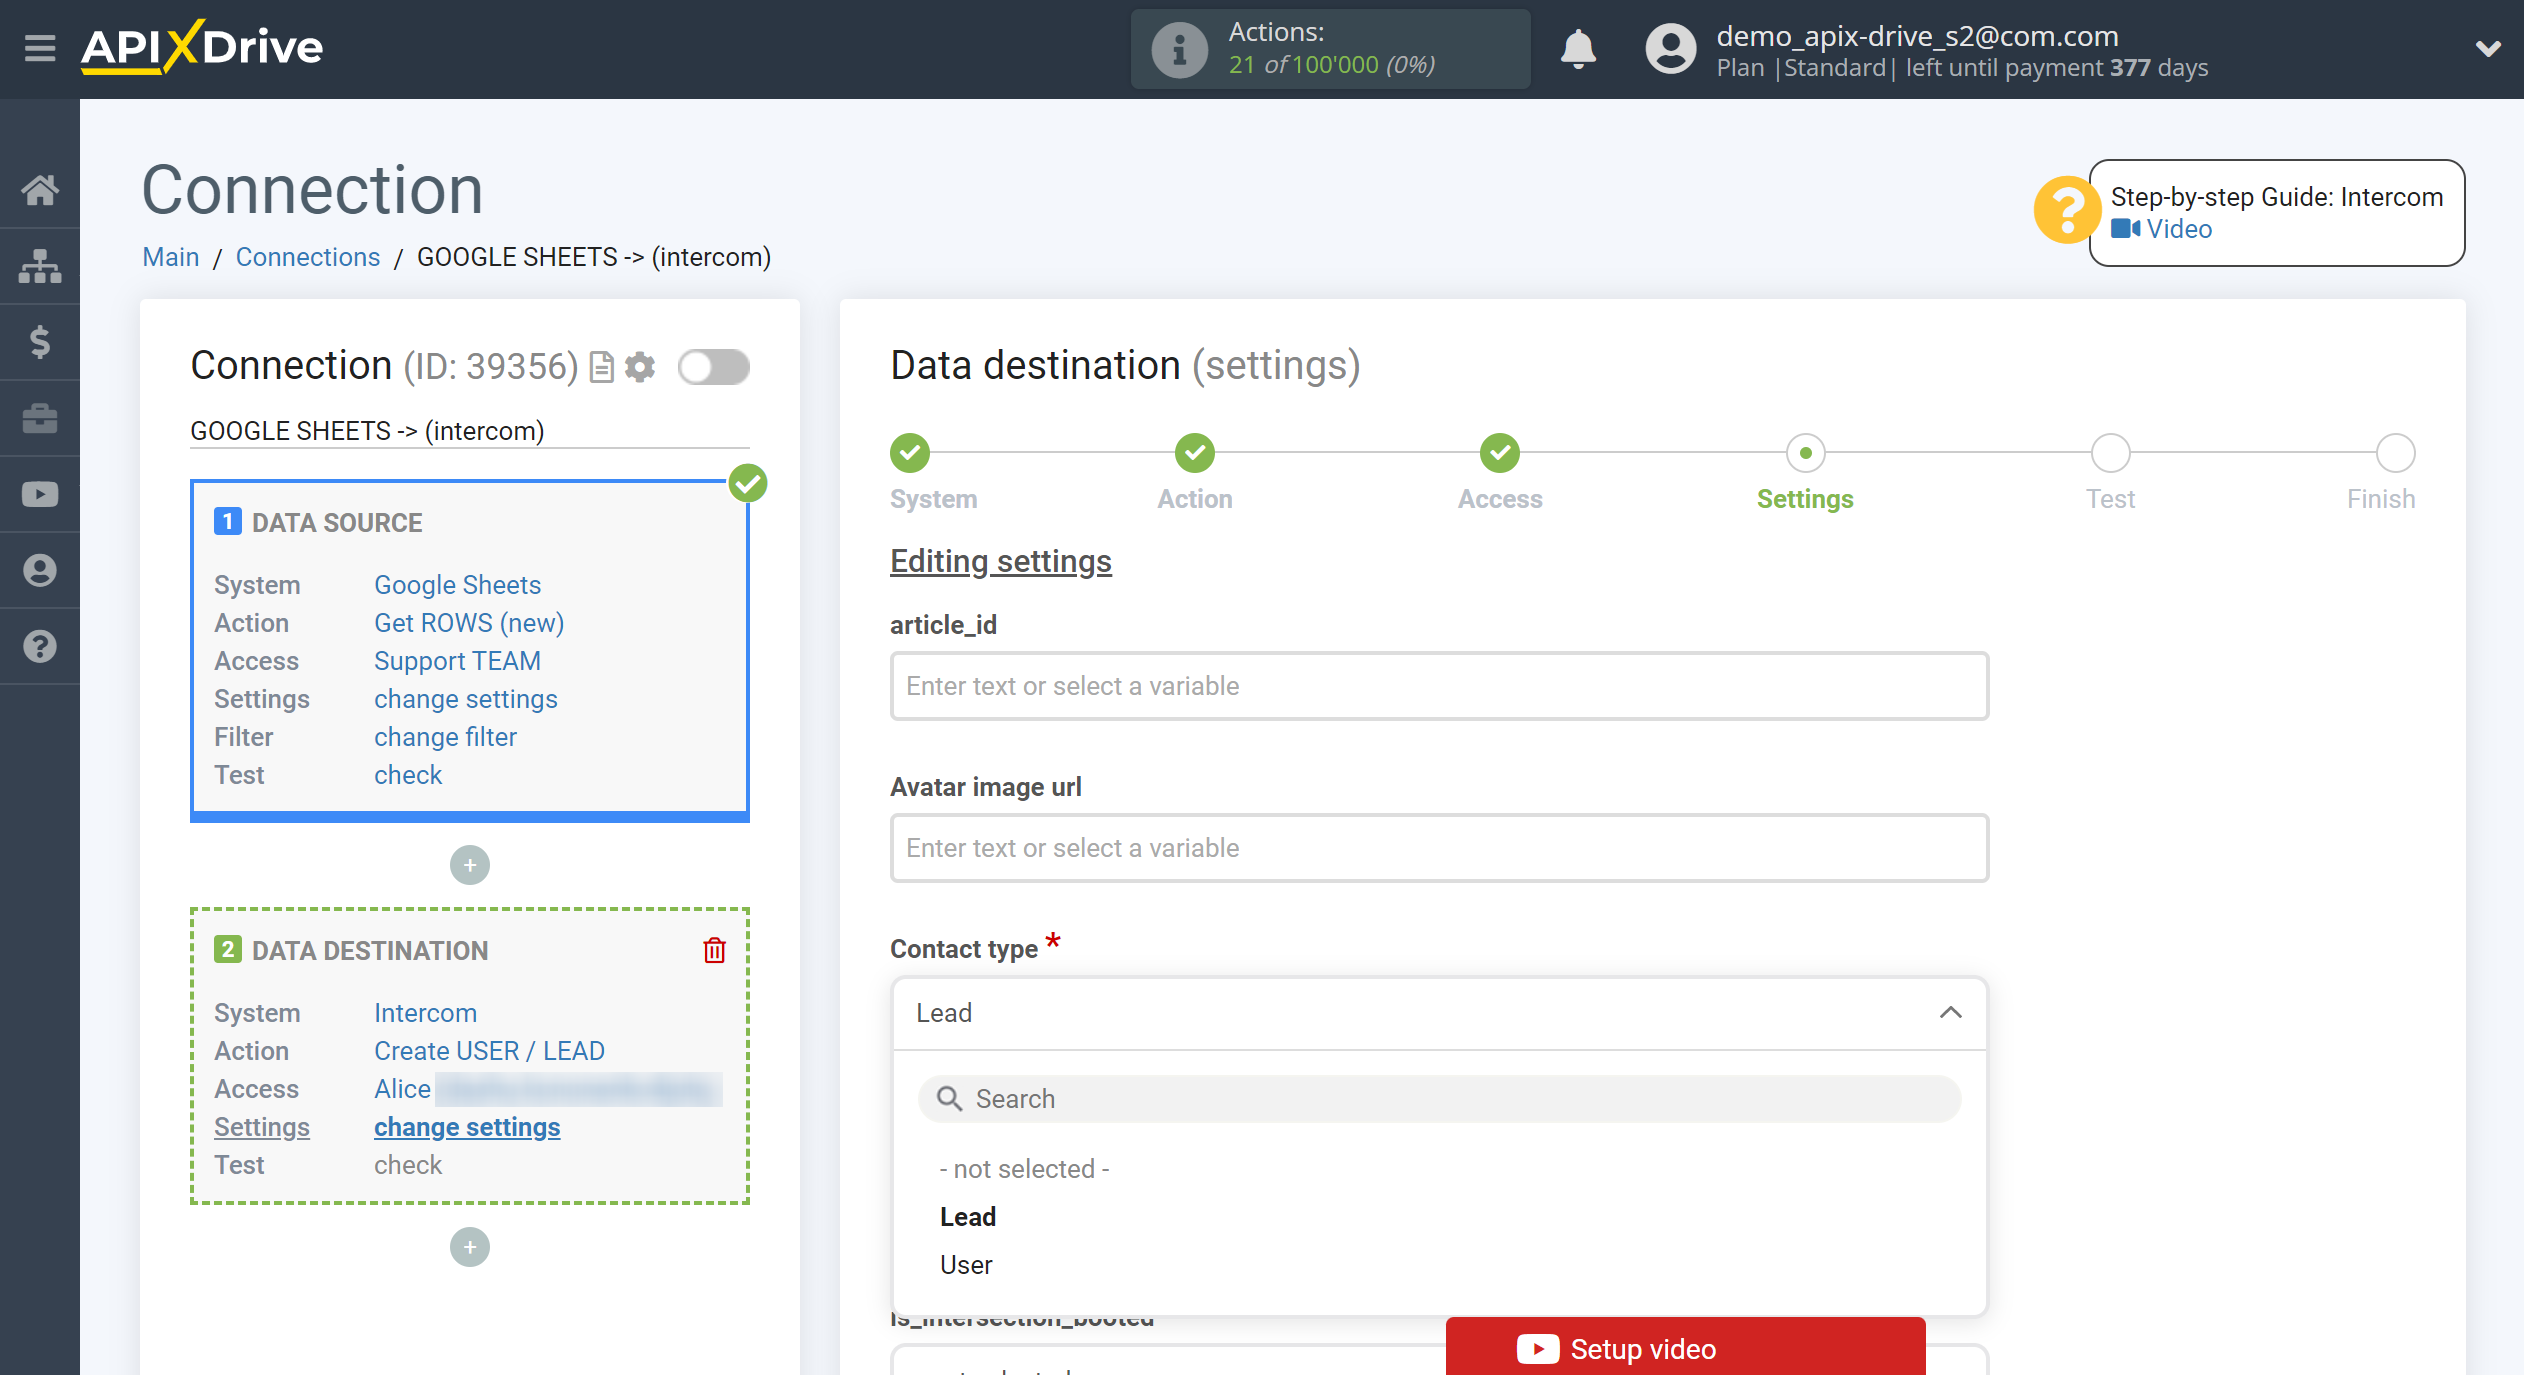Open YouTube video icon in sidebar

click(x=40, y=494)
